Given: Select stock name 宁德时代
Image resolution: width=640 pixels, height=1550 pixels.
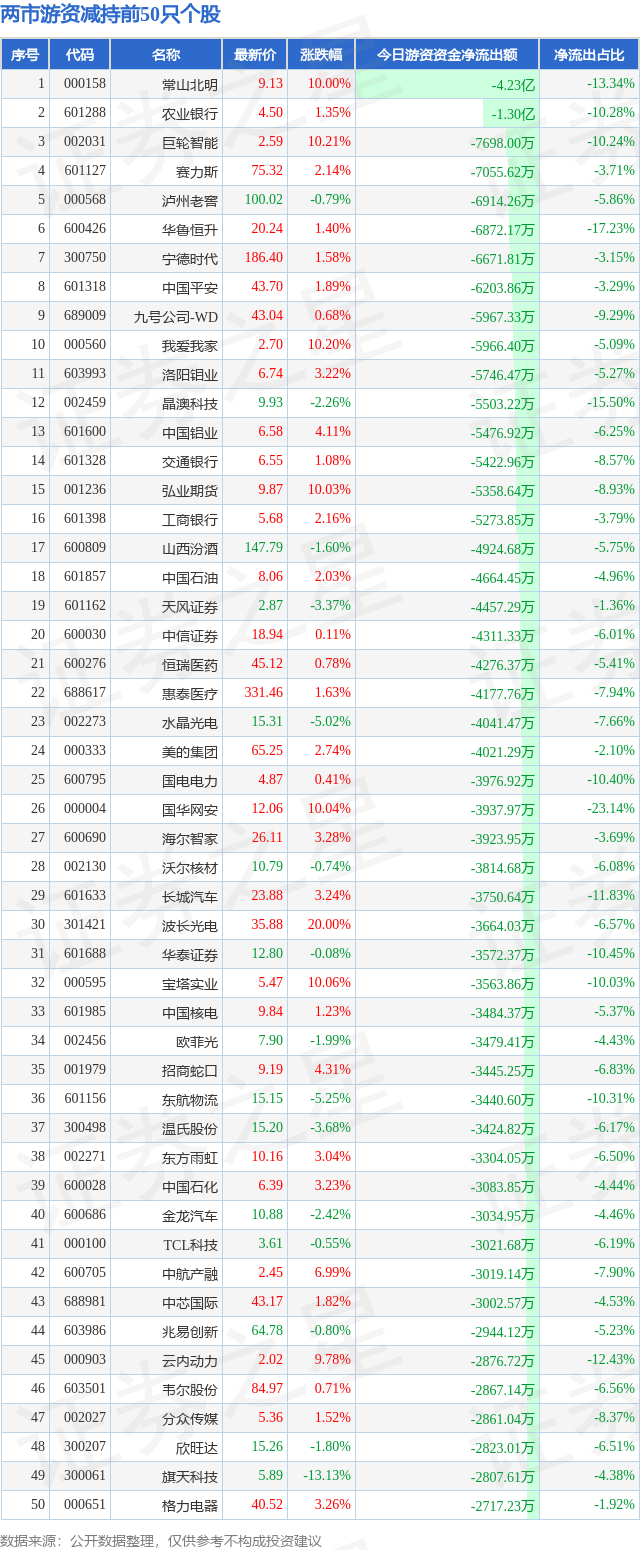Looking at the screenshot, I should coord(190,258).
